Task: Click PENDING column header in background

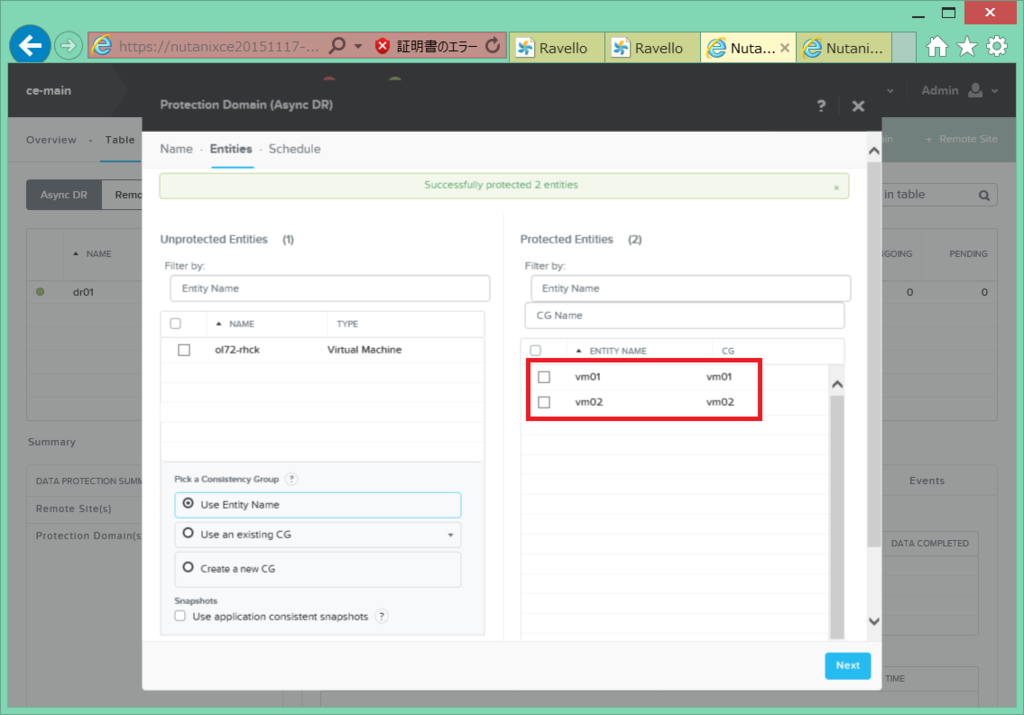Action: tap(968, 254)
